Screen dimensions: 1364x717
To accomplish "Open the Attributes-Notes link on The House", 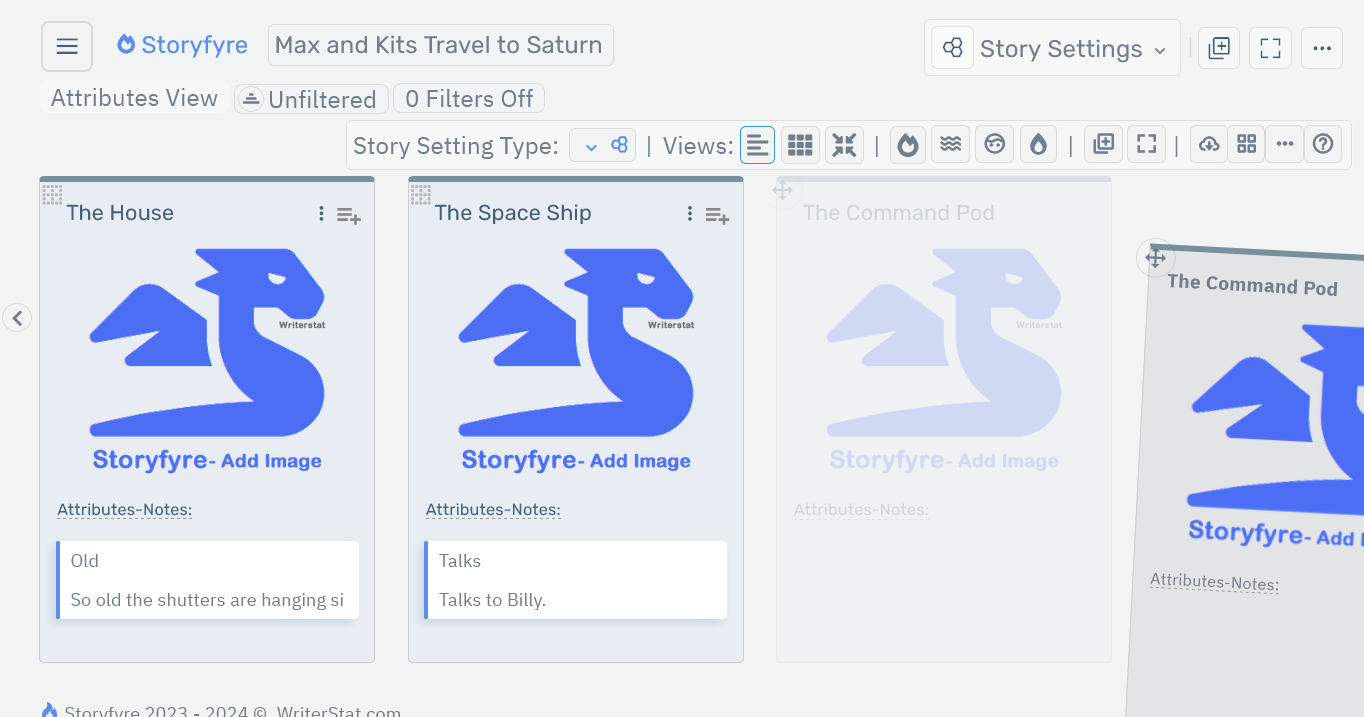I will (x=124, y=509).
